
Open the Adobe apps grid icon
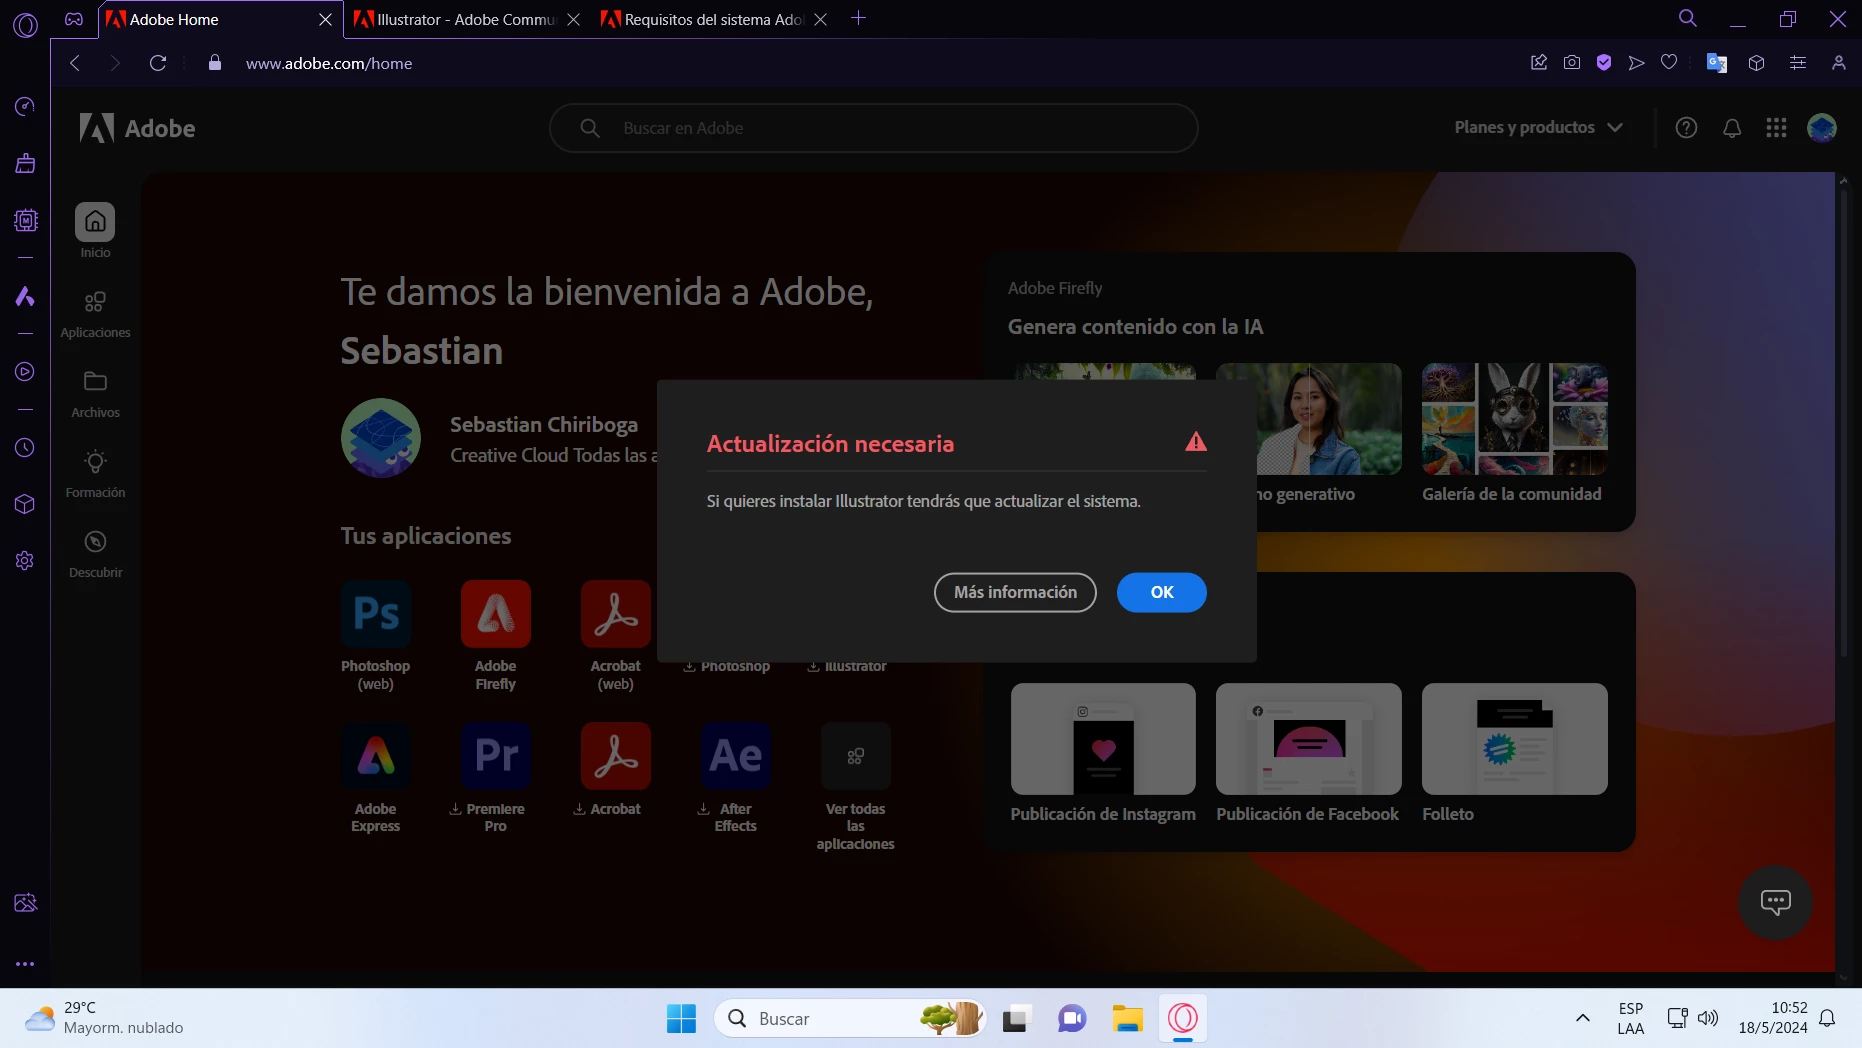[x=1776, y=127]
